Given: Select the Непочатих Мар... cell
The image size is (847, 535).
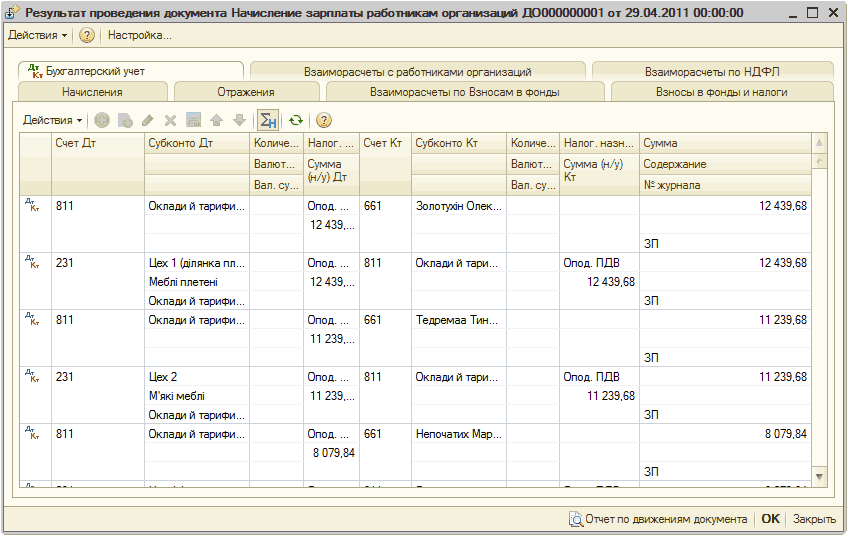Looking at the screenshot, I should pos(459,434).
